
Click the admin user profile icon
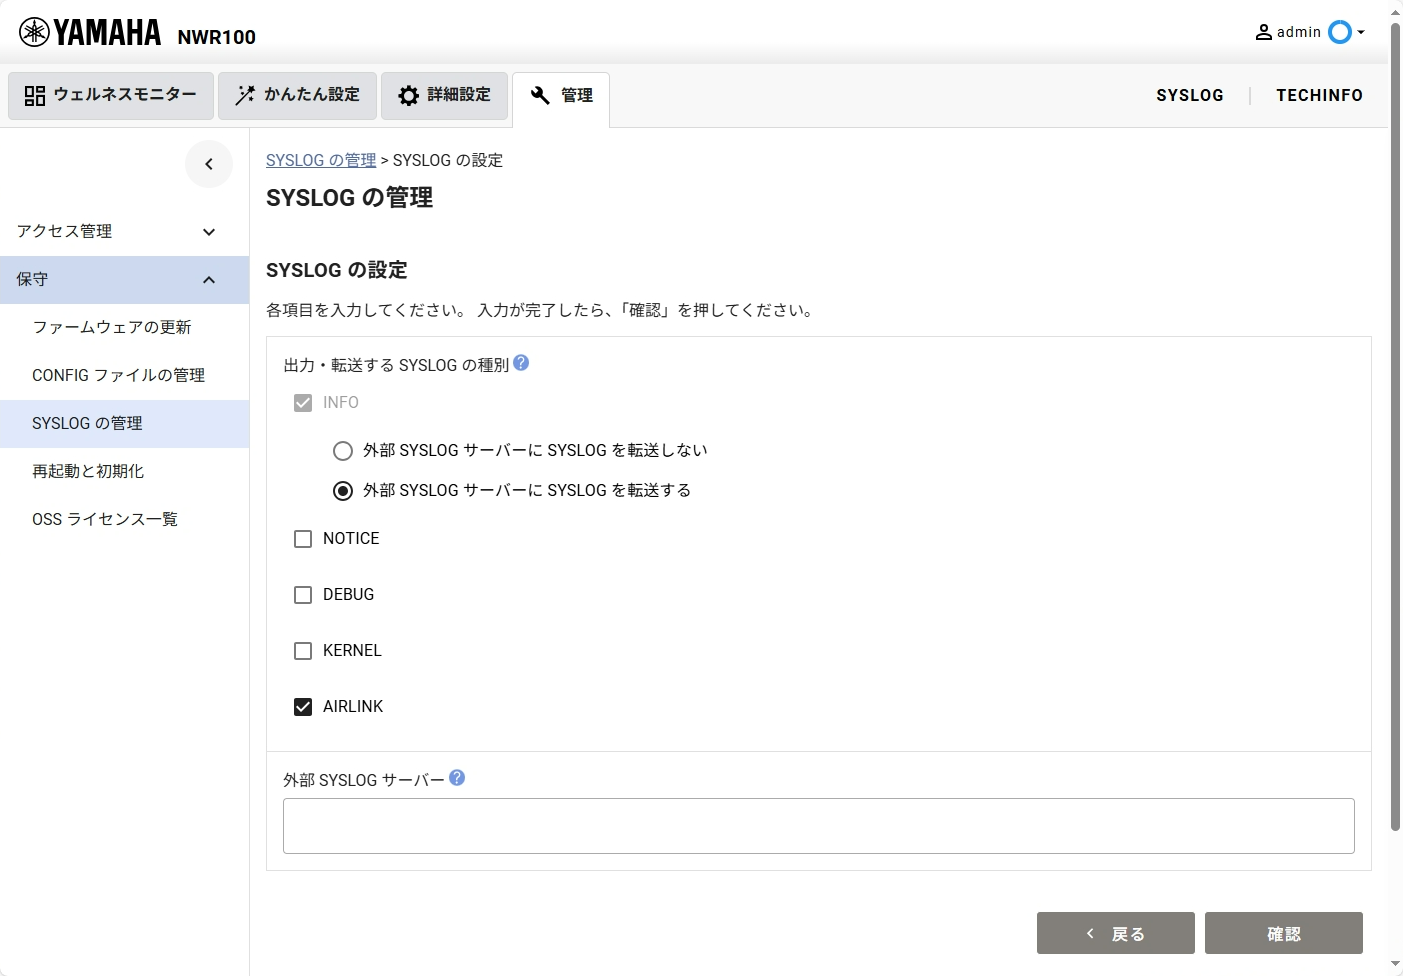[1264, 32]
